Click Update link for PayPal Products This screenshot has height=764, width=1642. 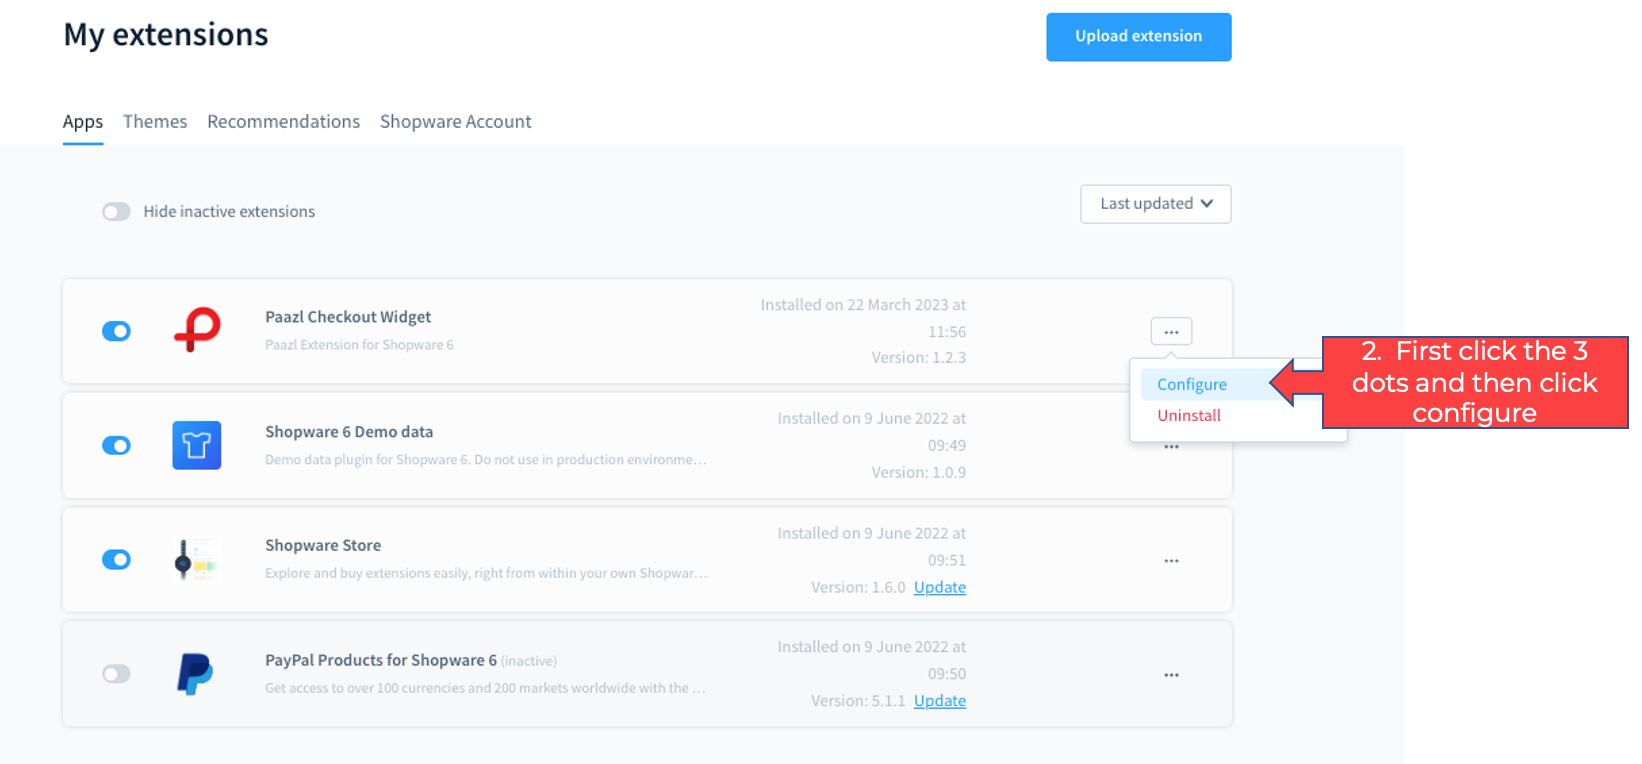click(x=940, y=701)
